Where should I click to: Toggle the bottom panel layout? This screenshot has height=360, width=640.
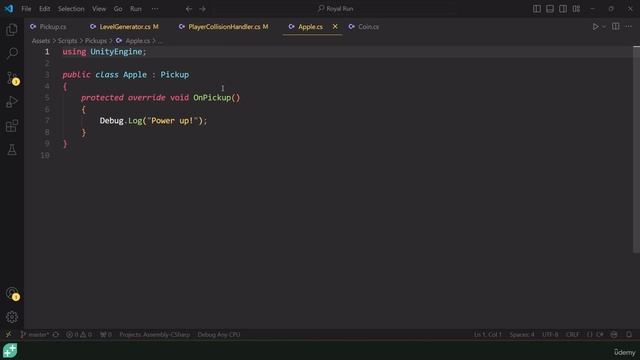pos(550,9)
